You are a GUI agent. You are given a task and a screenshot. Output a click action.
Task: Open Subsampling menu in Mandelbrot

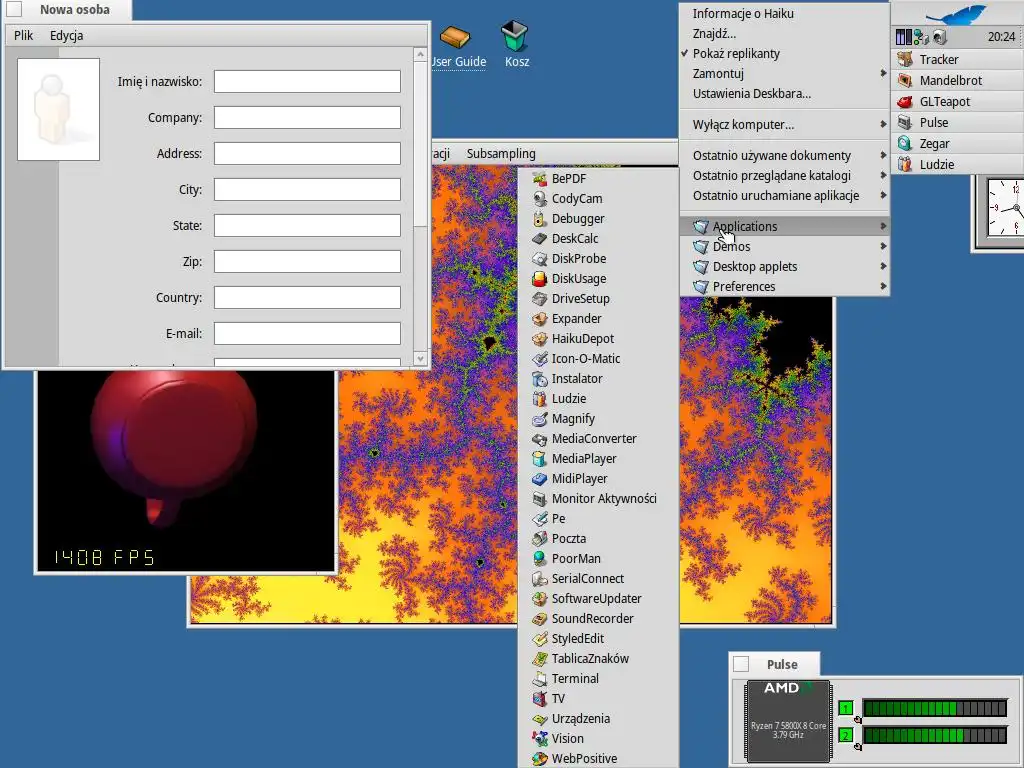point(501,153)
